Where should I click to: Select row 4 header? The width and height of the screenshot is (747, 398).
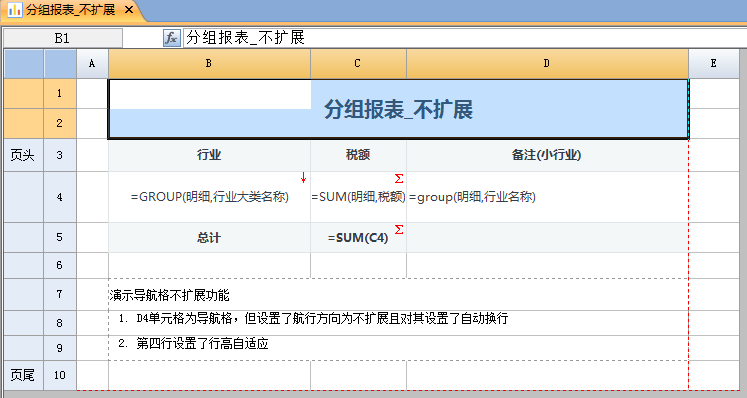(60, 197)
